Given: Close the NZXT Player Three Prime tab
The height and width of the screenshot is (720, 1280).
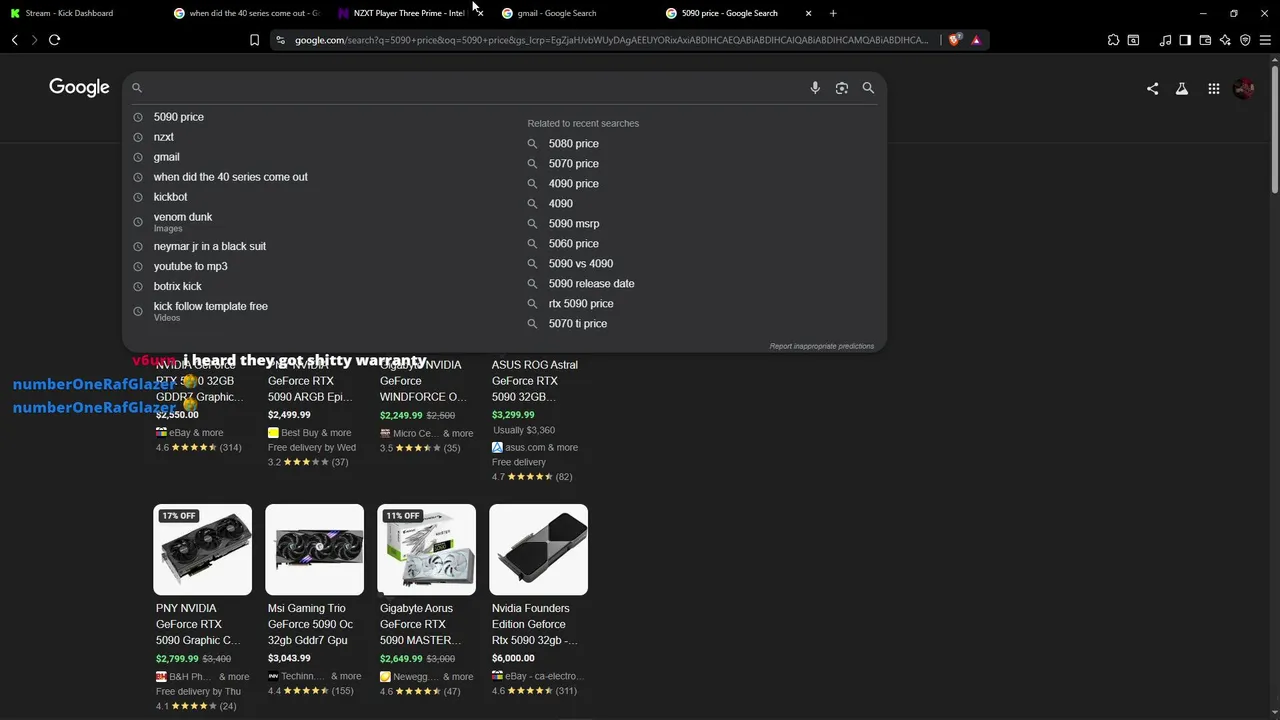Looking at the screenshot, I should [480, 13].
